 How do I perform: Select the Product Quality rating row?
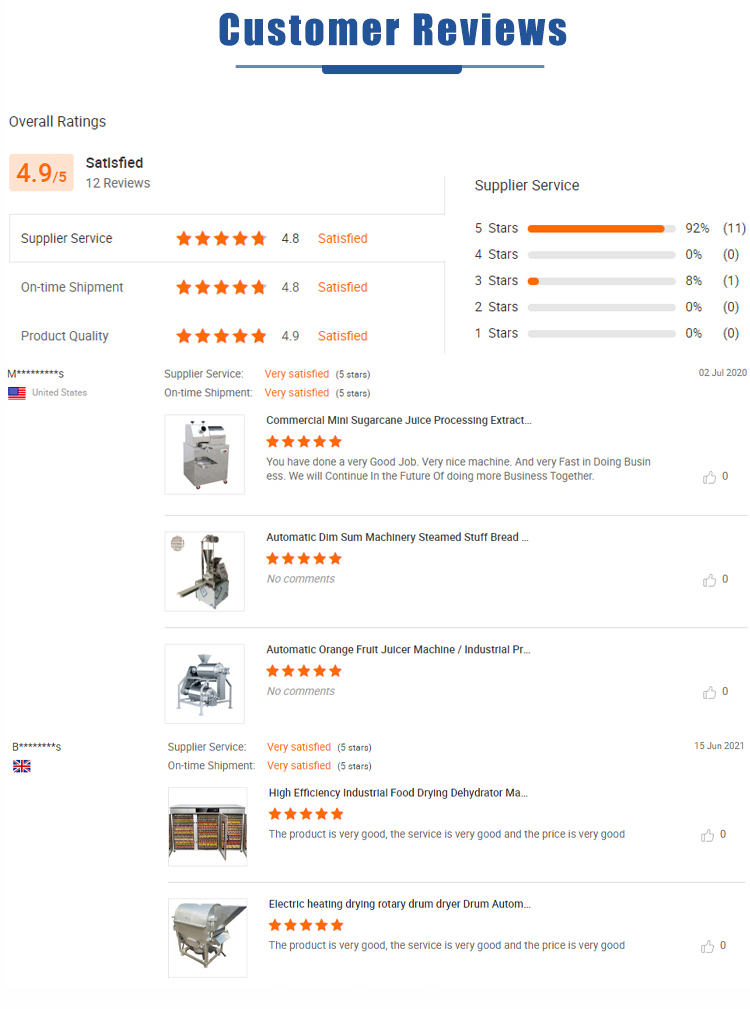coord(226,336)
